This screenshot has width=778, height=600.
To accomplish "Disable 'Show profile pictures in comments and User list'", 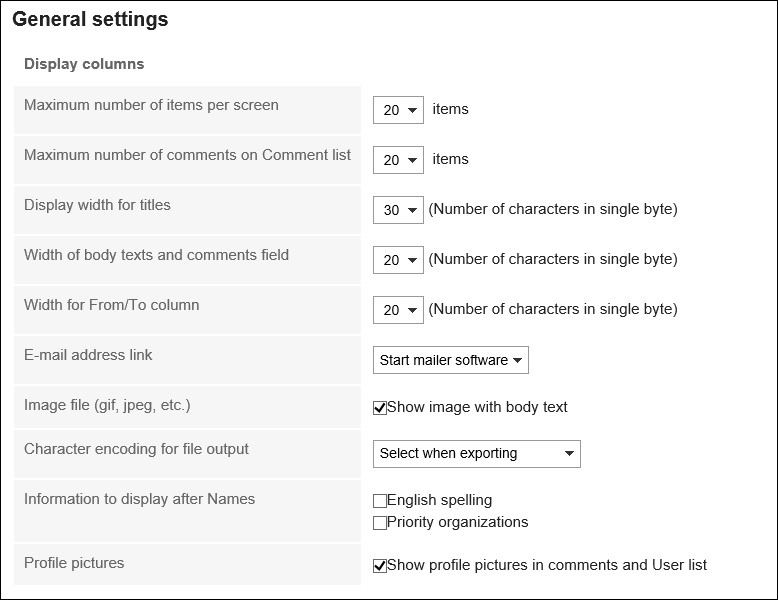I will click(380, 566).
